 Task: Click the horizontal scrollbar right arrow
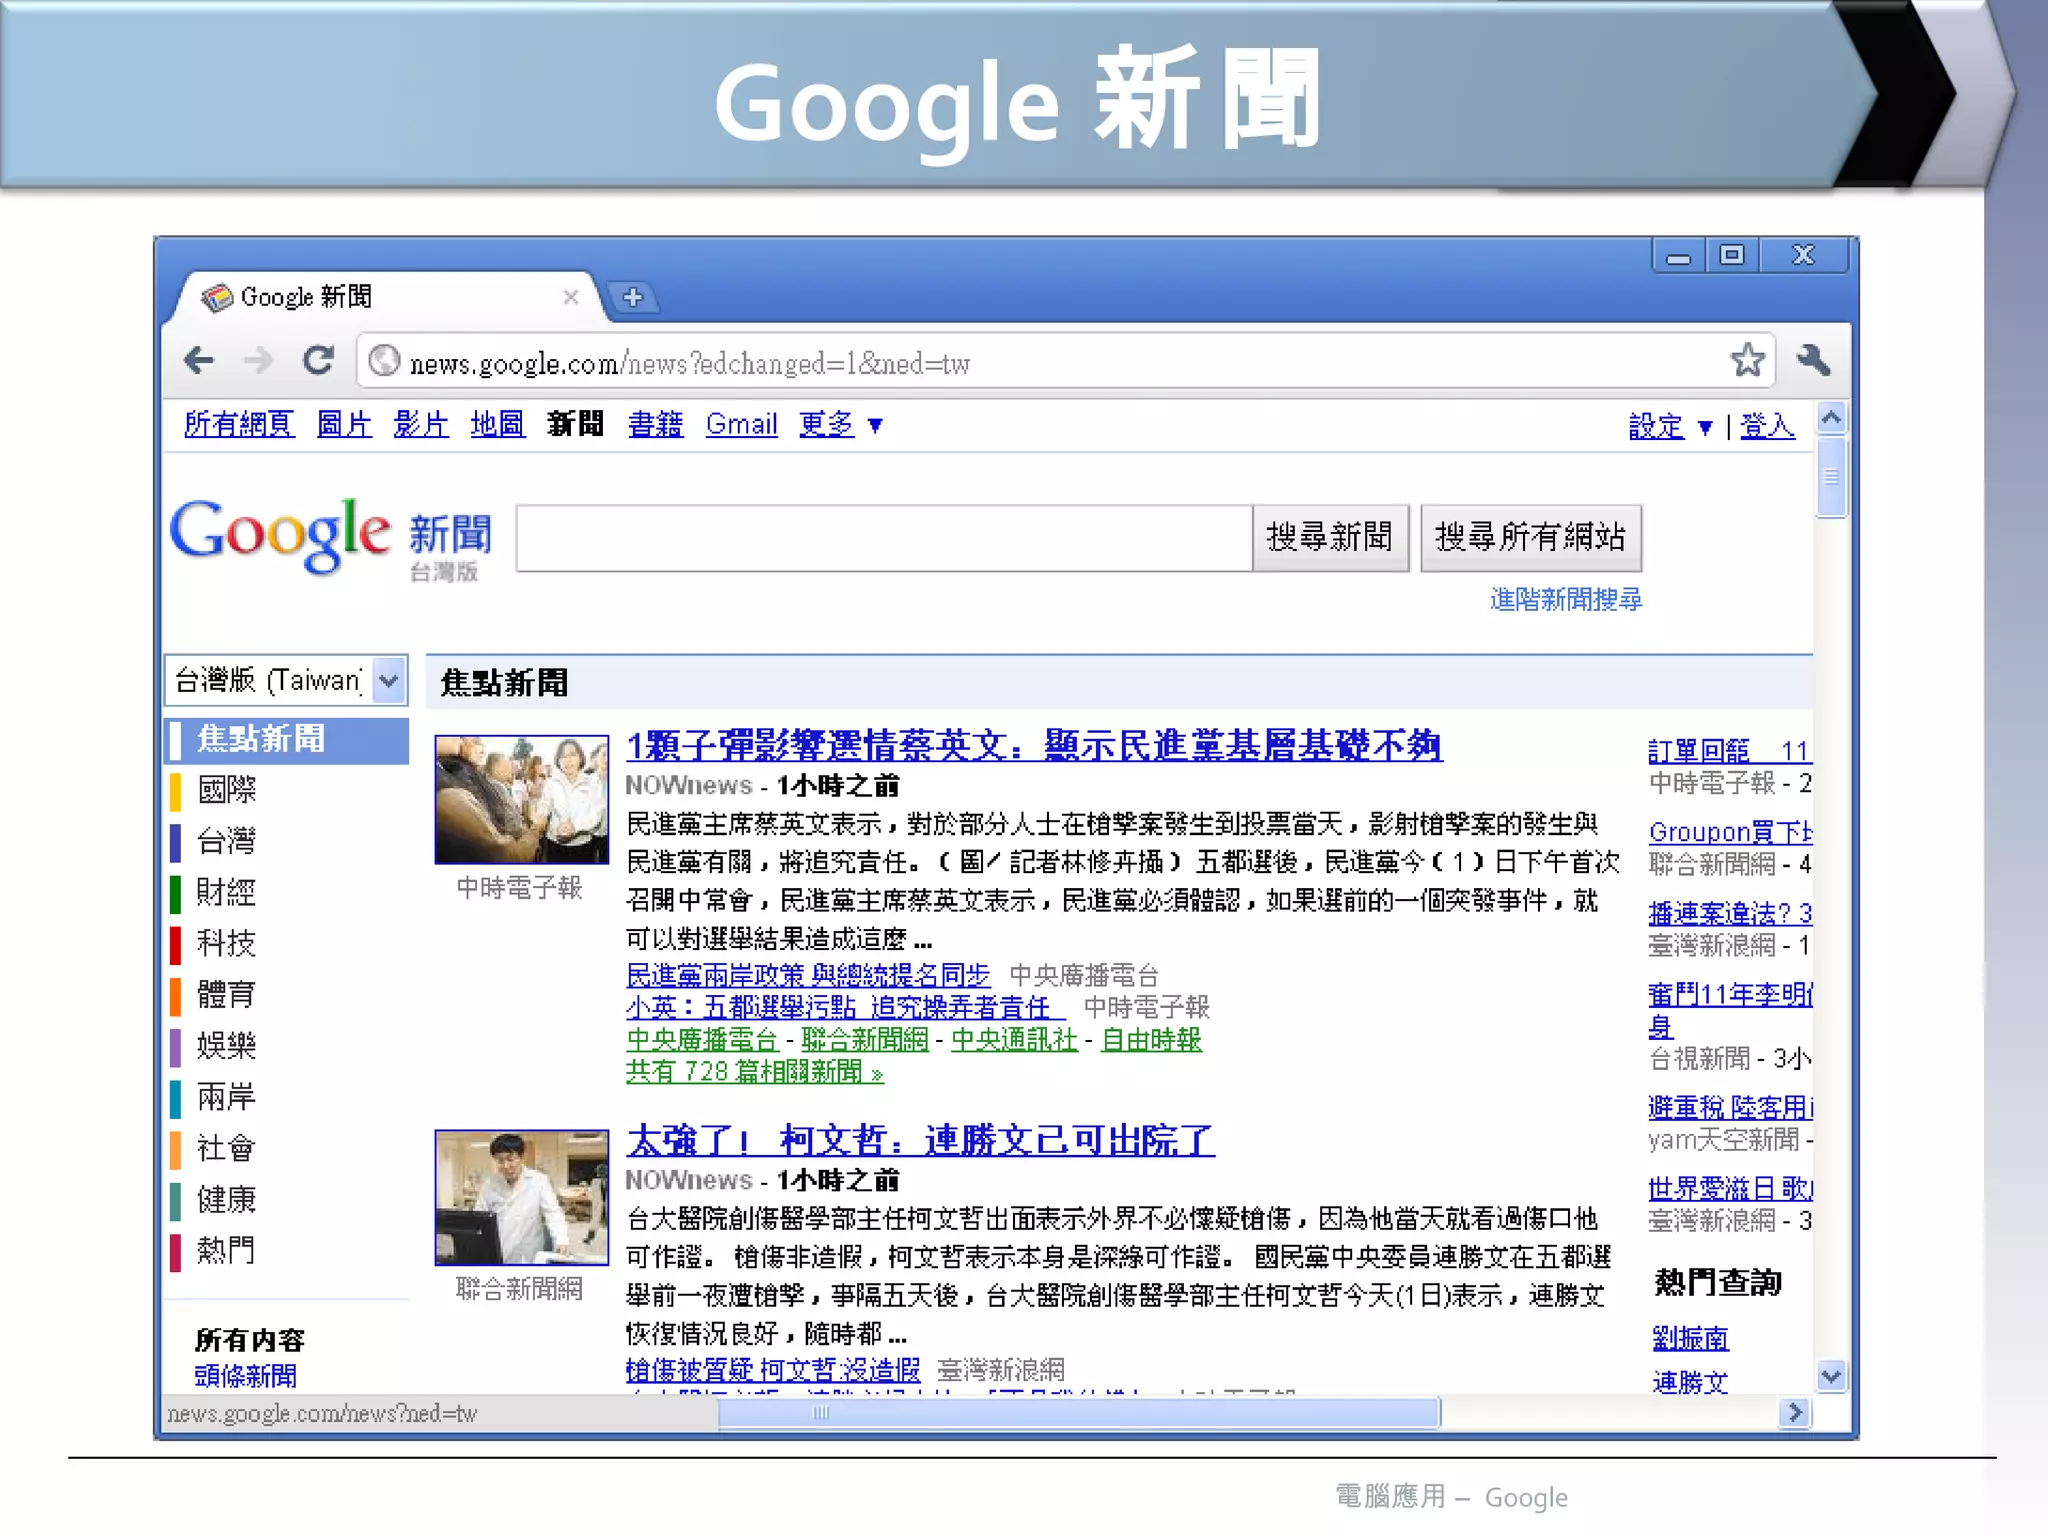pyautogui.click(x=1795, y=1412)
